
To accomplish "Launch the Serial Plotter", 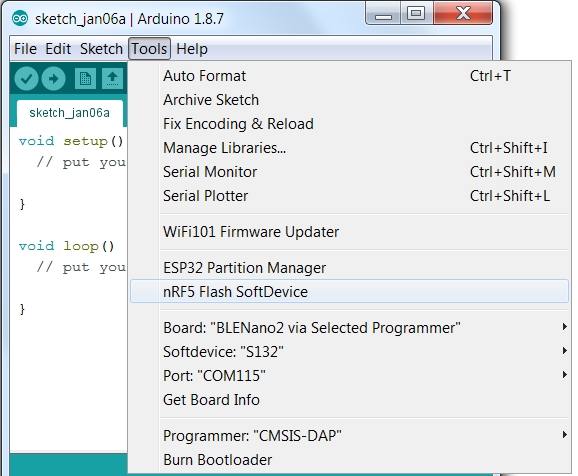I will tap(349, 196).
